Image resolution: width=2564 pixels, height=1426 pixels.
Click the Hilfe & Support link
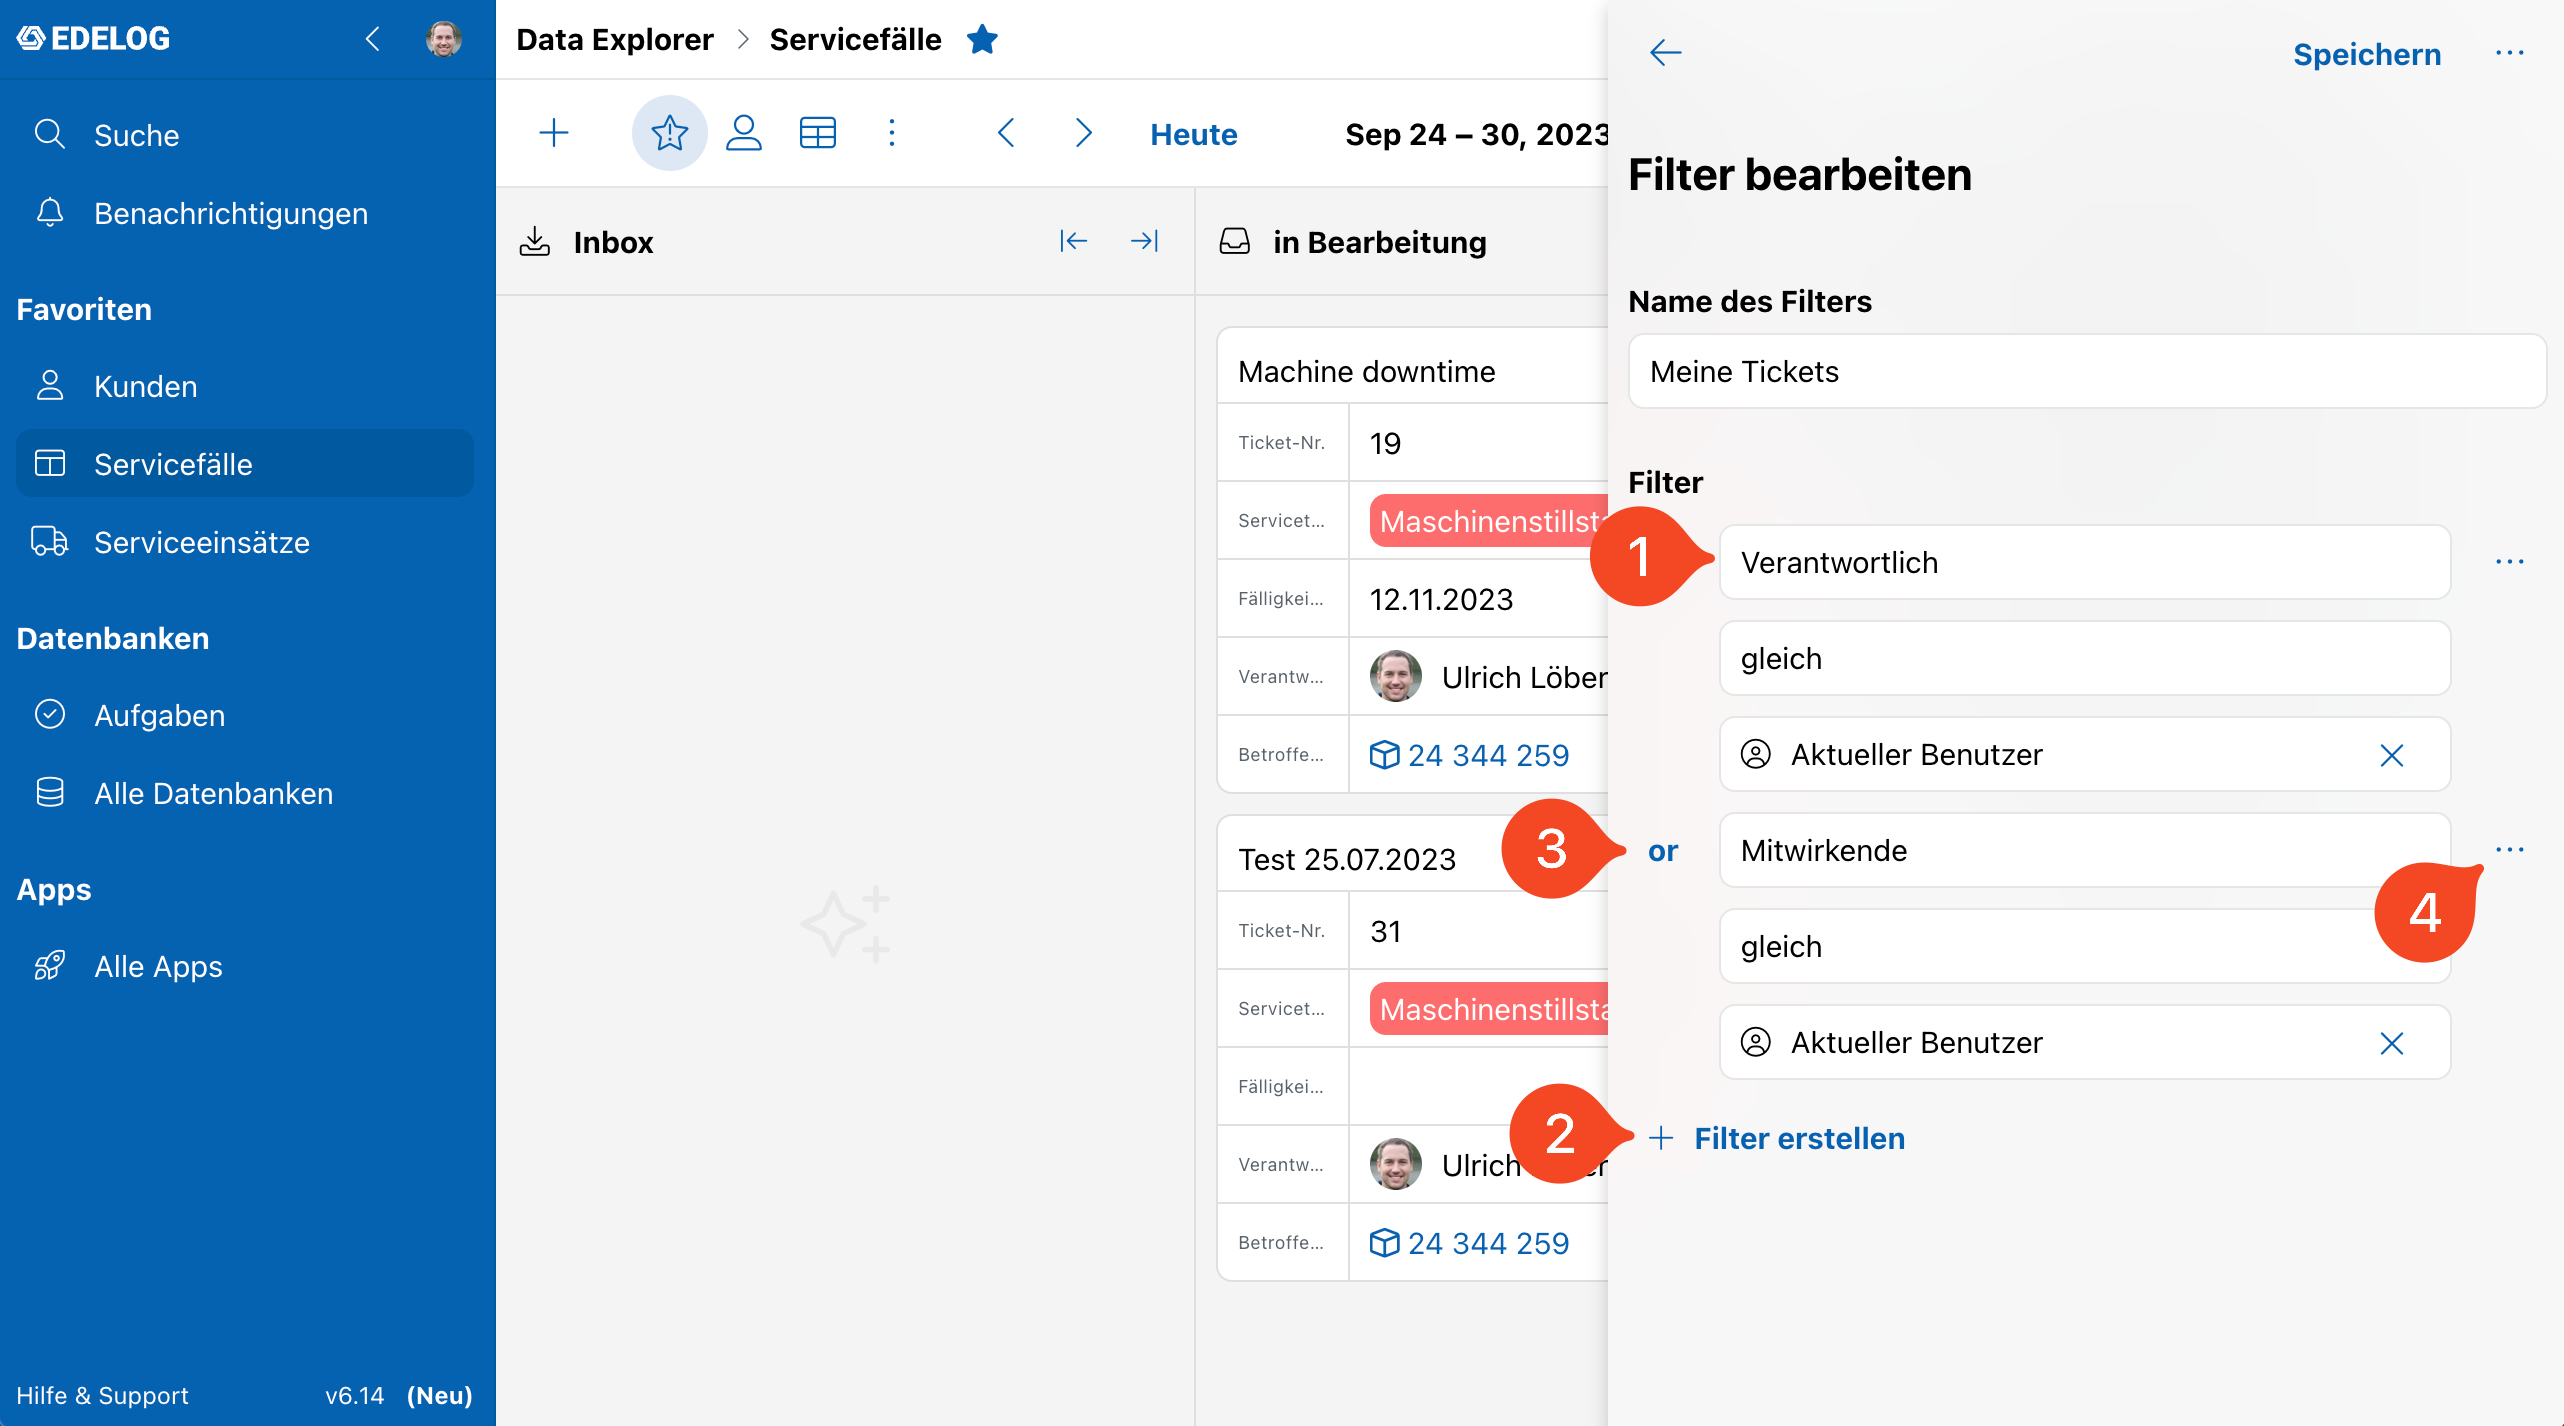(x=102, y=1395)
